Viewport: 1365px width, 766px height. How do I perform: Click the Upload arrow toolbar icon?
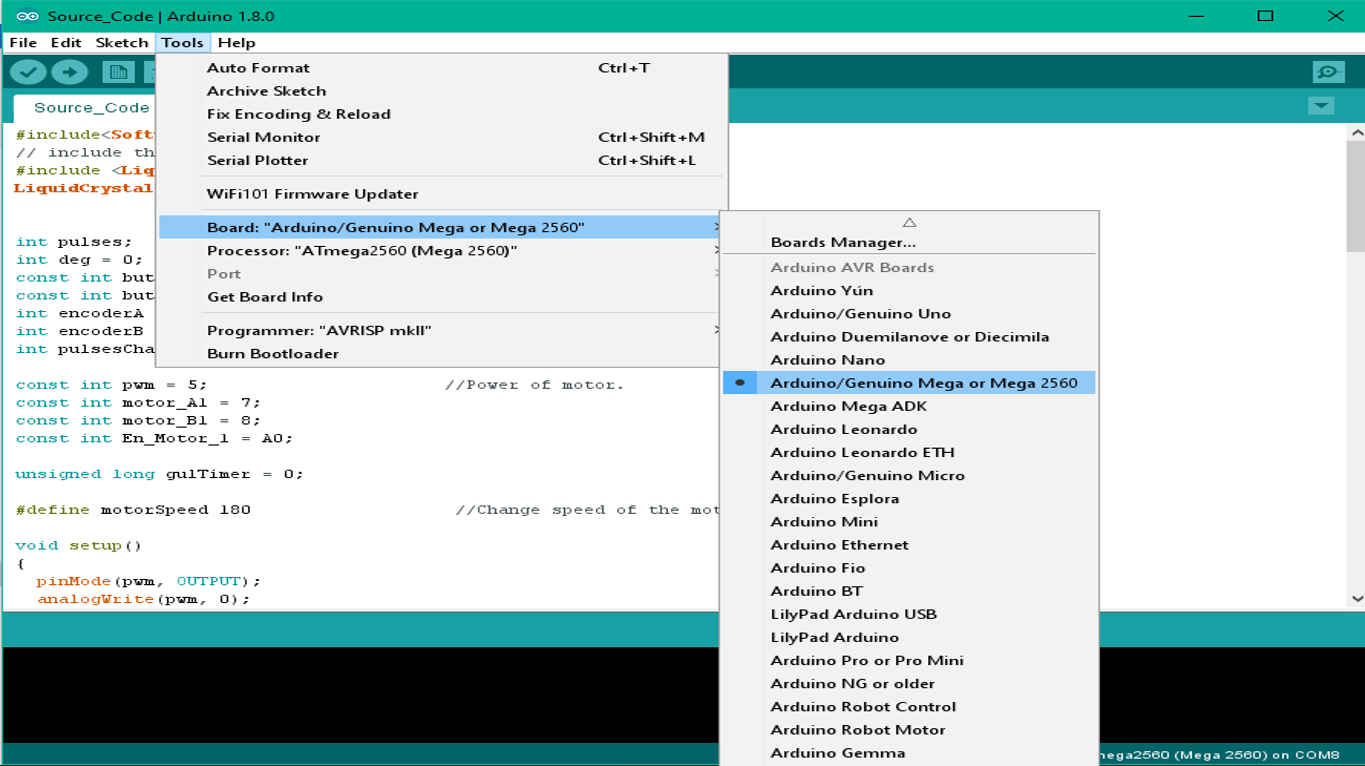coord(69,72)
